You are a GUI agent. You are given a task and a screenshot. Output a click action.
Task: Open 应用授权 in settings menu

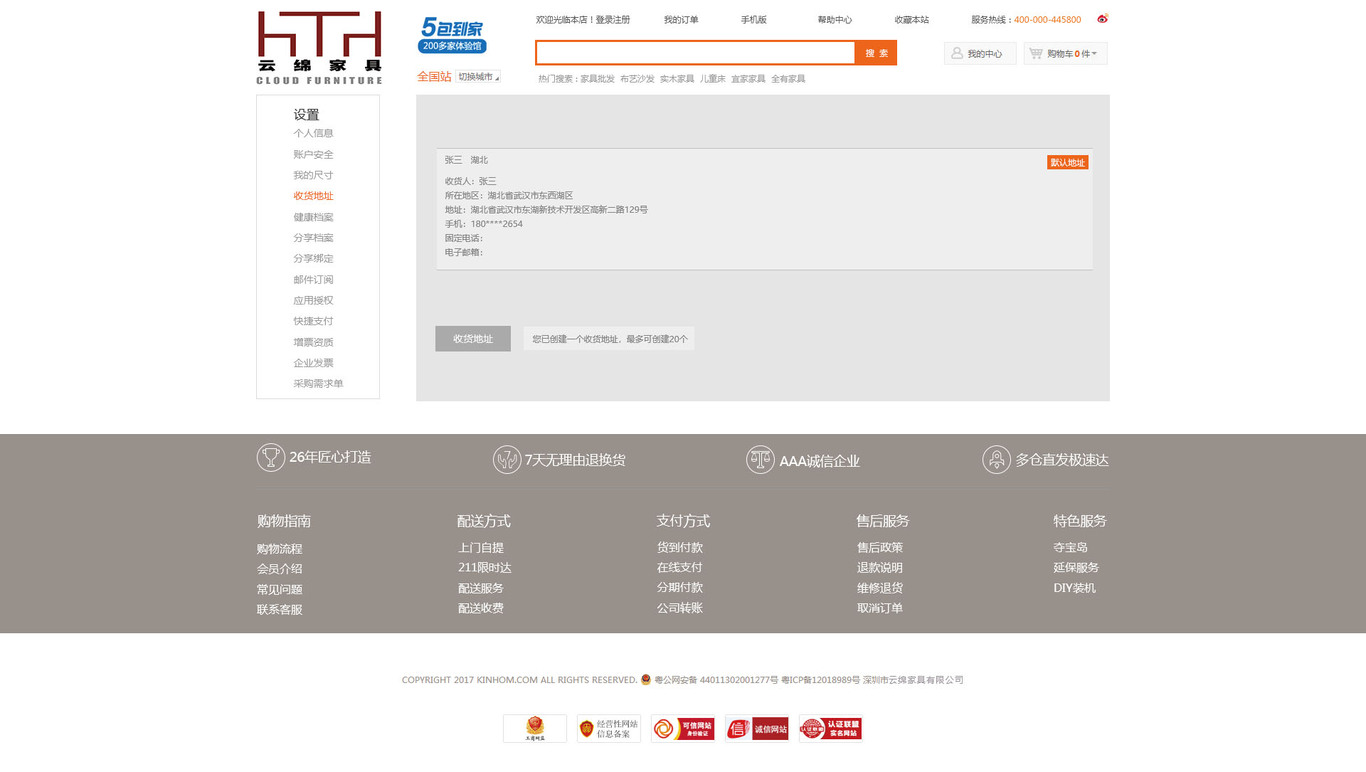click(313, 300)
